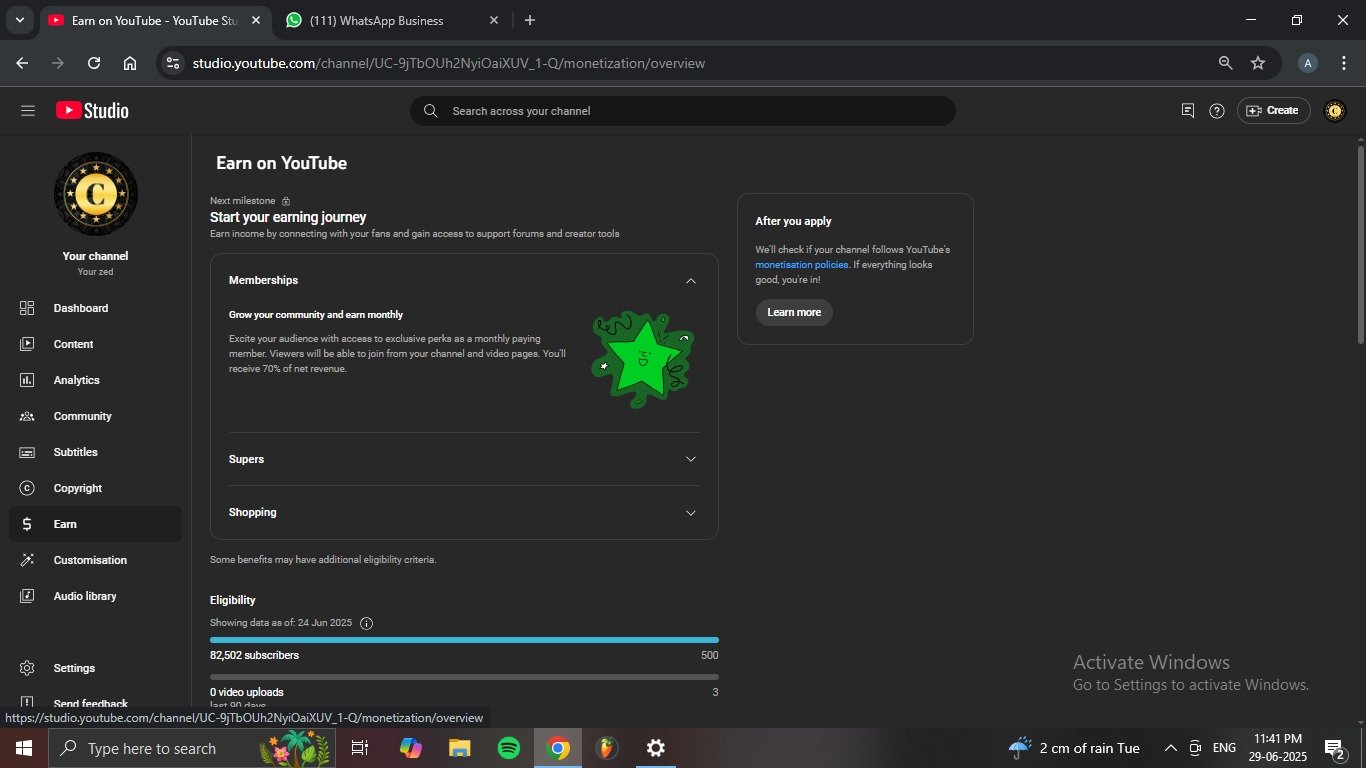Open Customisation in the sidebar

click(96, 560)
